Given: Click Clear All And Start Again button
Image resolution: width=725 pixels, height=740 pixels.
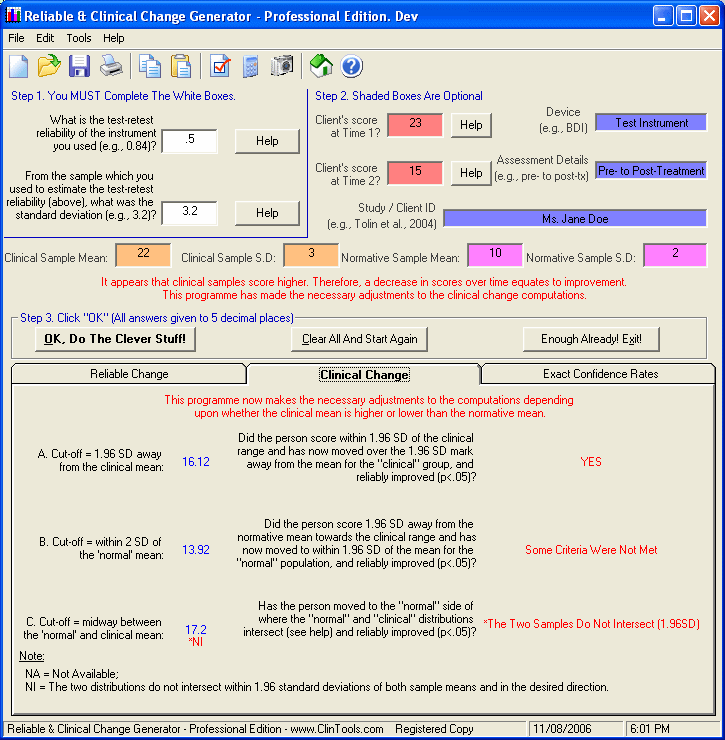Looking at the screenshot, I should pyautogui.click(x=360, y=339).
